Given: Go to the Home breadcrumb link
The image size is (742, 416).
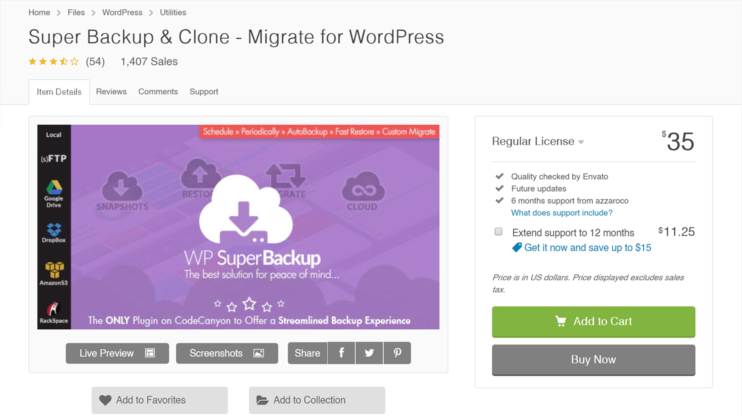Looking at the screenshot, I should (x=39, y=12).
